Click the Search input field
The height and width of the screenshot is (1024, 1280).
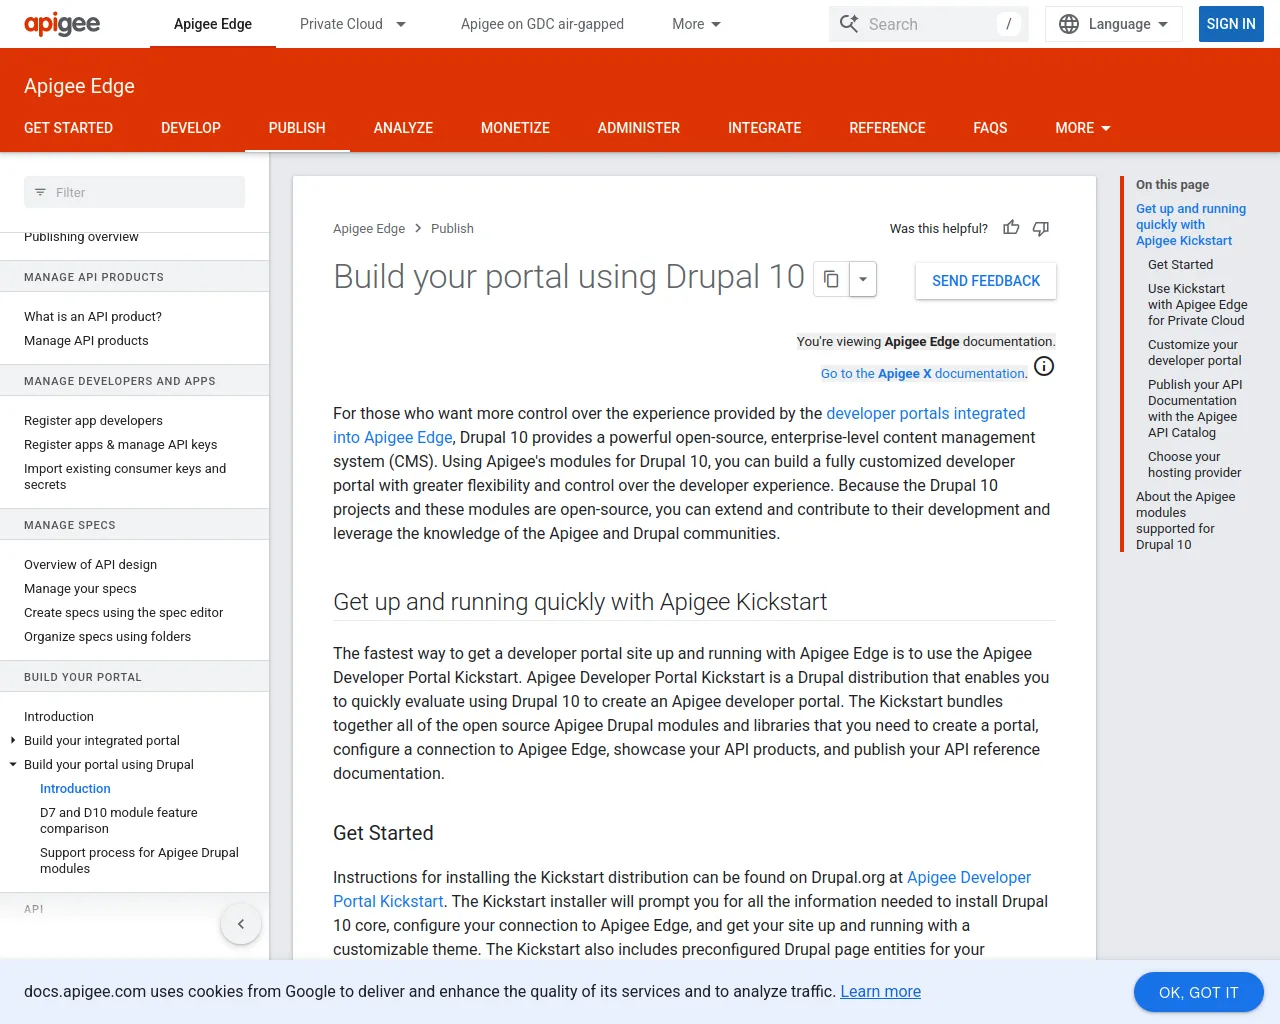coord(930,24)
